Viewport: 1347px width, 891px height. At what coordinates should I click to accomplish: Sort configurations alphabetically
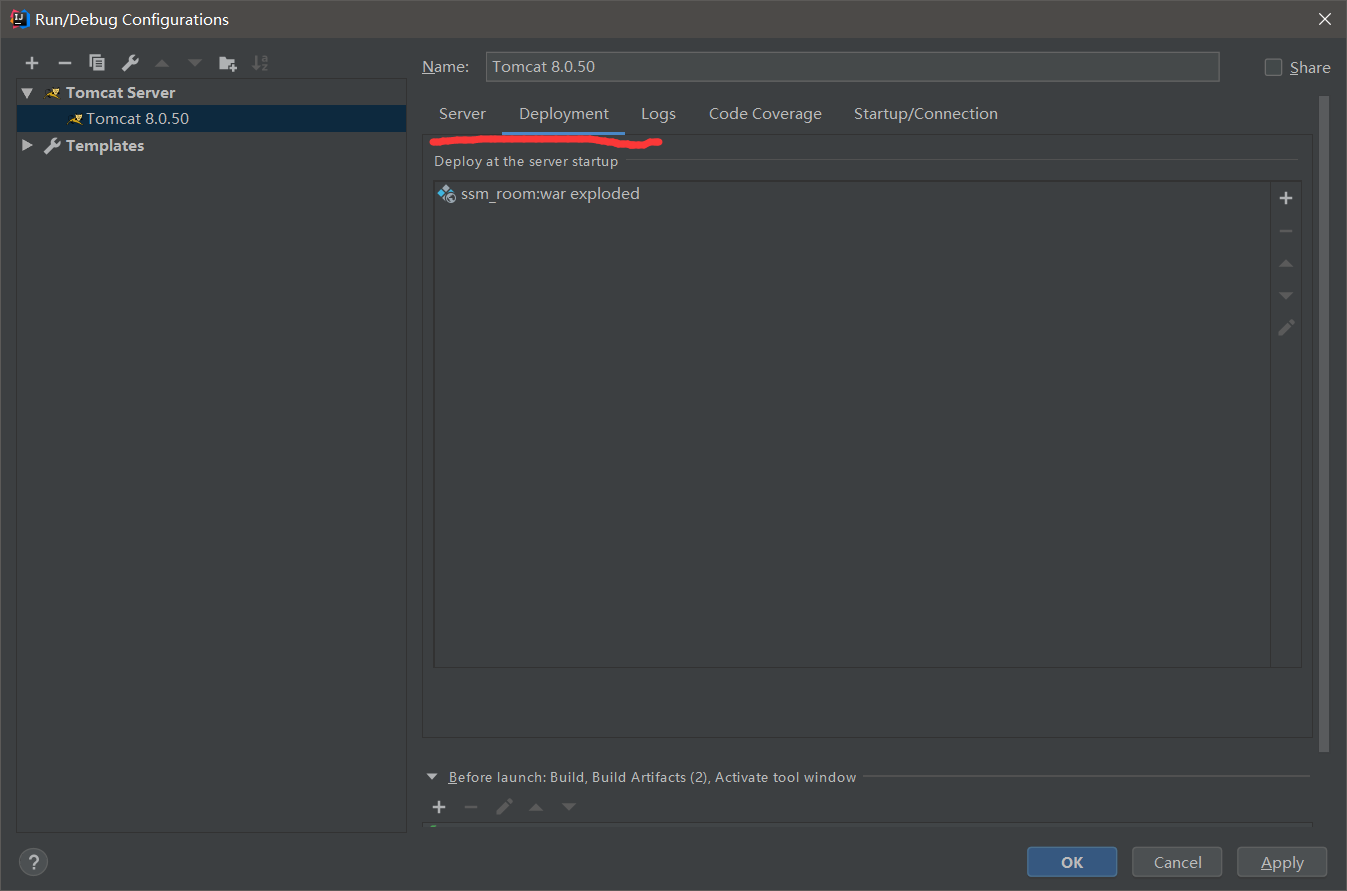pos(260,63)
